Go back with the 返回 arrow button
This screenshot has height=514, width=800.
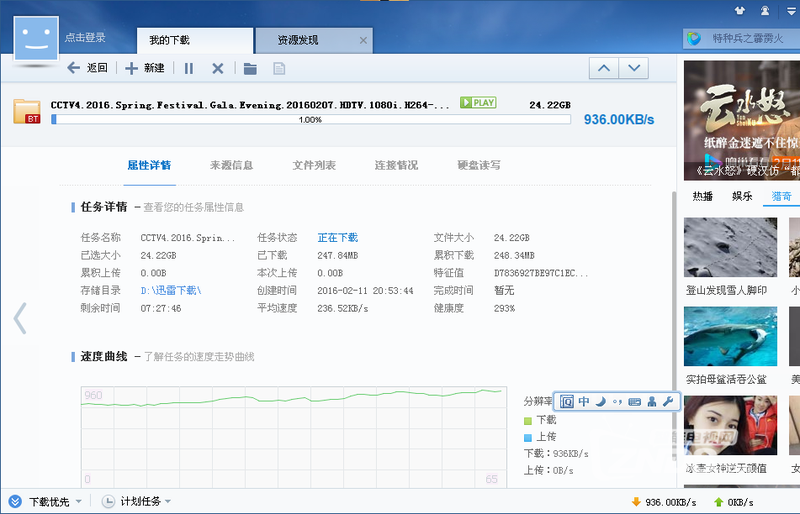[x=87, y=68]
